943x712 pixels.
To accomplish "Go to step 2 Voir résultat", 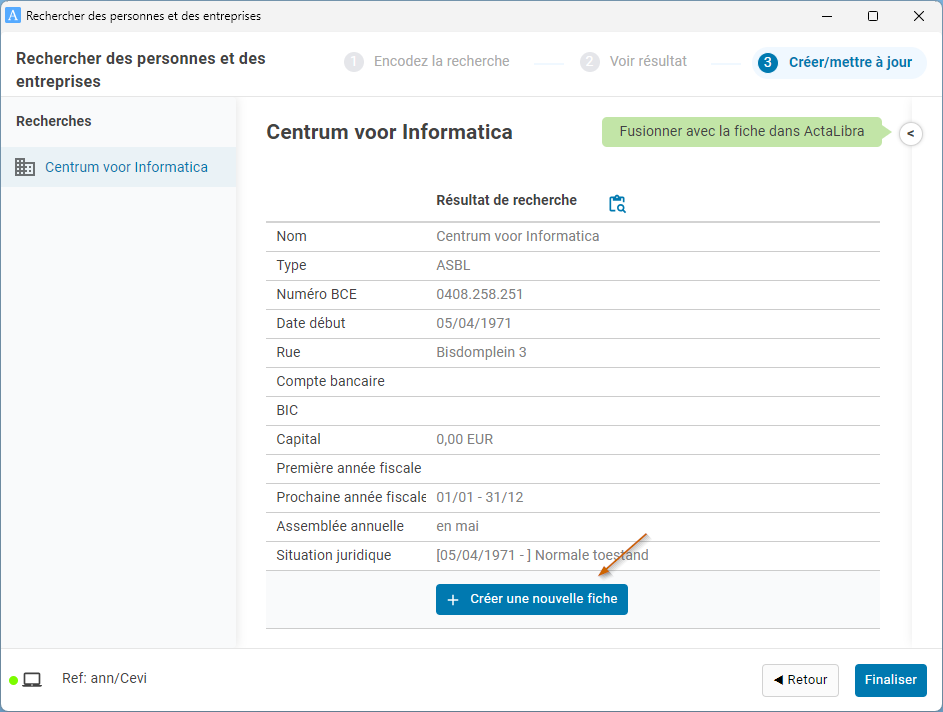I will (633, 61).
